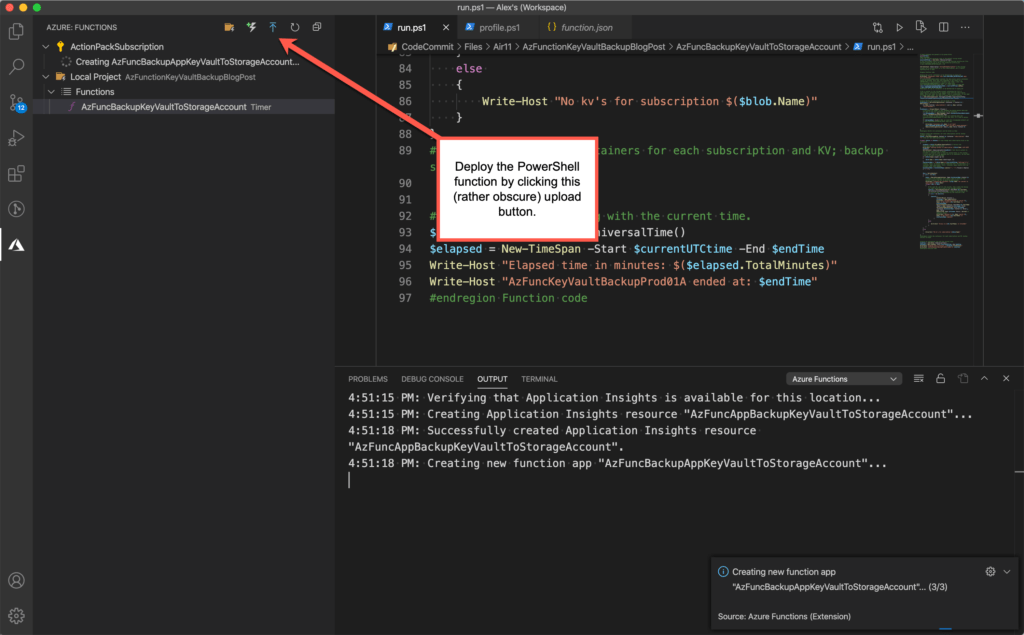The height and width of the screenshot is (635, 1024).
Task: Click run.ps1 in the breadcrumb
Action: (x=881, y=47)
